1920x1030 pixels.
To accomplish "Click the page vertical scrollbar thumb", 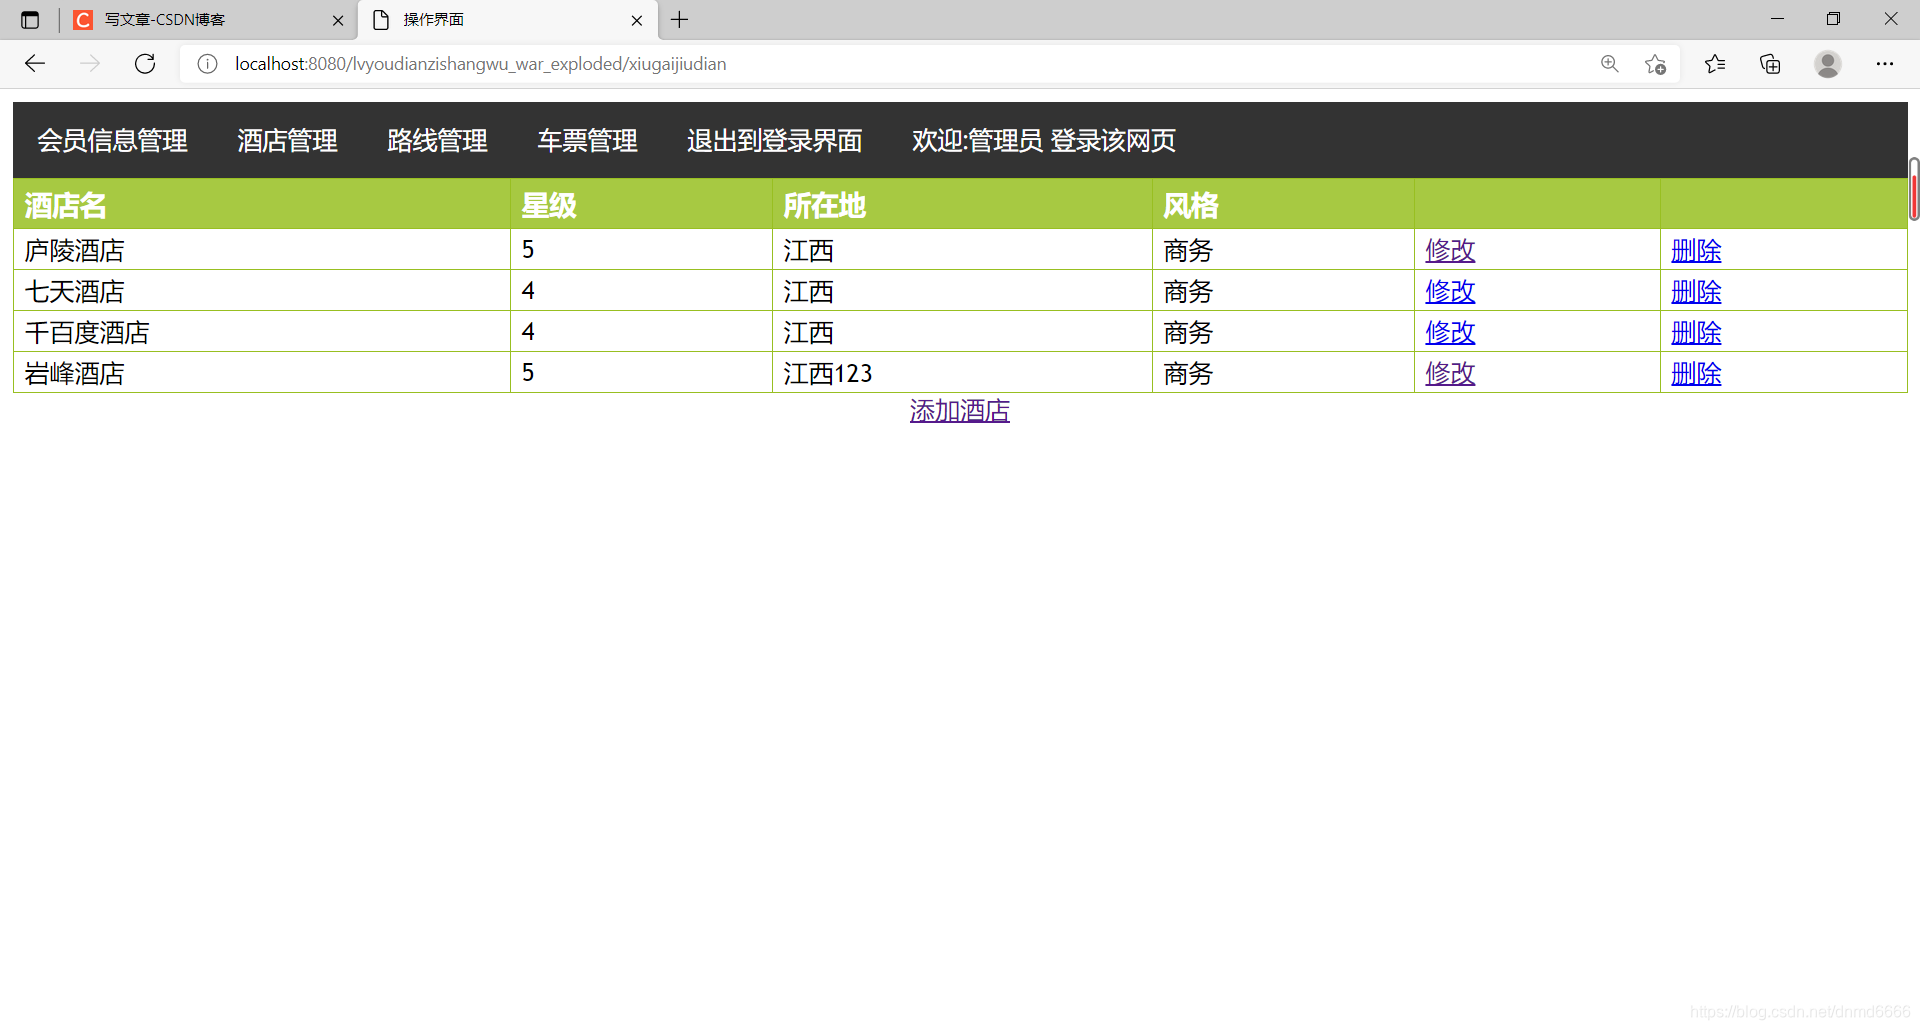I will [x=1914, y=189].
